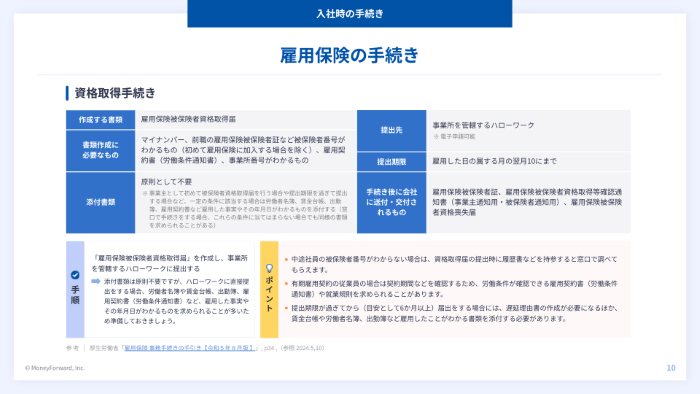
Task: Click the 手続き後に会社に送付・交付されるもの header cell
Action: (392, 203)
